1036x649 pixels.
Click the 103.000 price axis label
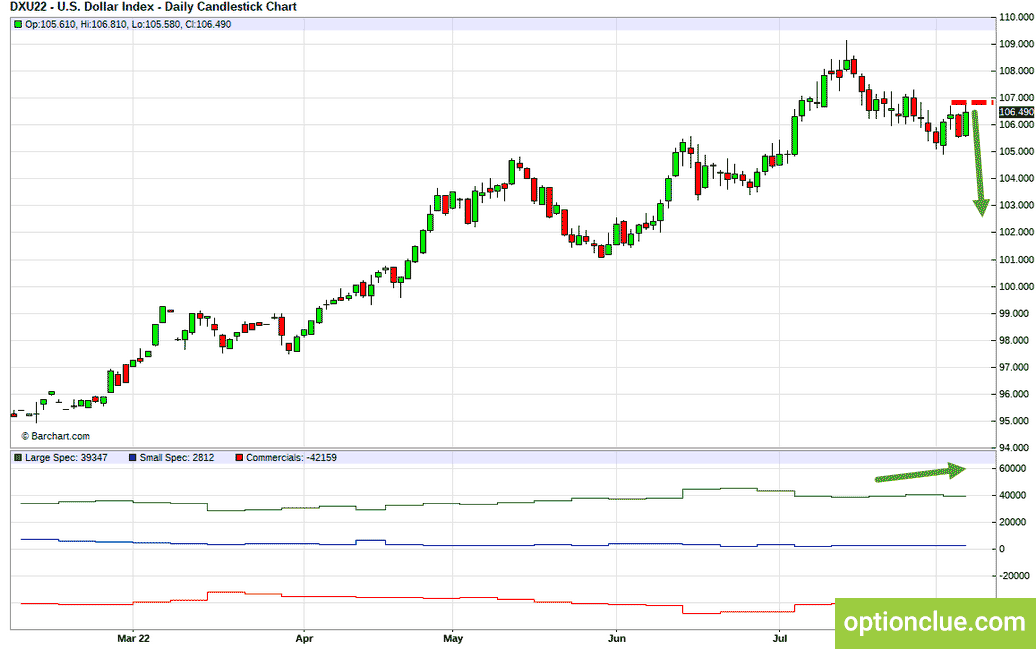pos(1017,206)
